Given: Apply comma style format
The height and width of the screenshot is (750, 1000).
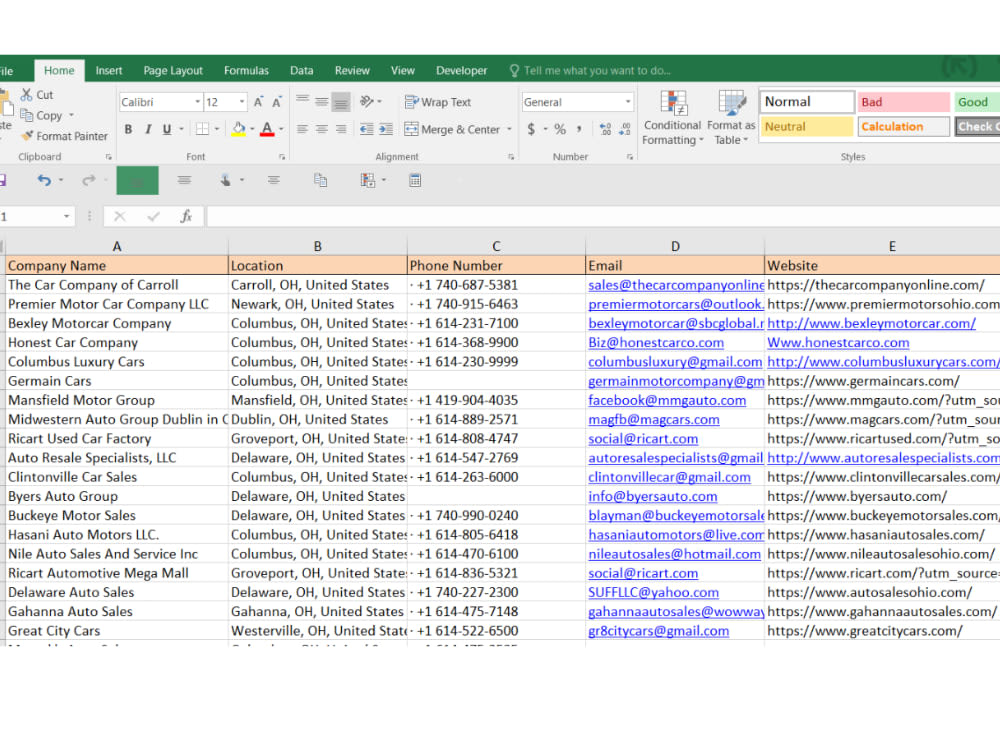Looking at the screenshot, I should point(579,129).
